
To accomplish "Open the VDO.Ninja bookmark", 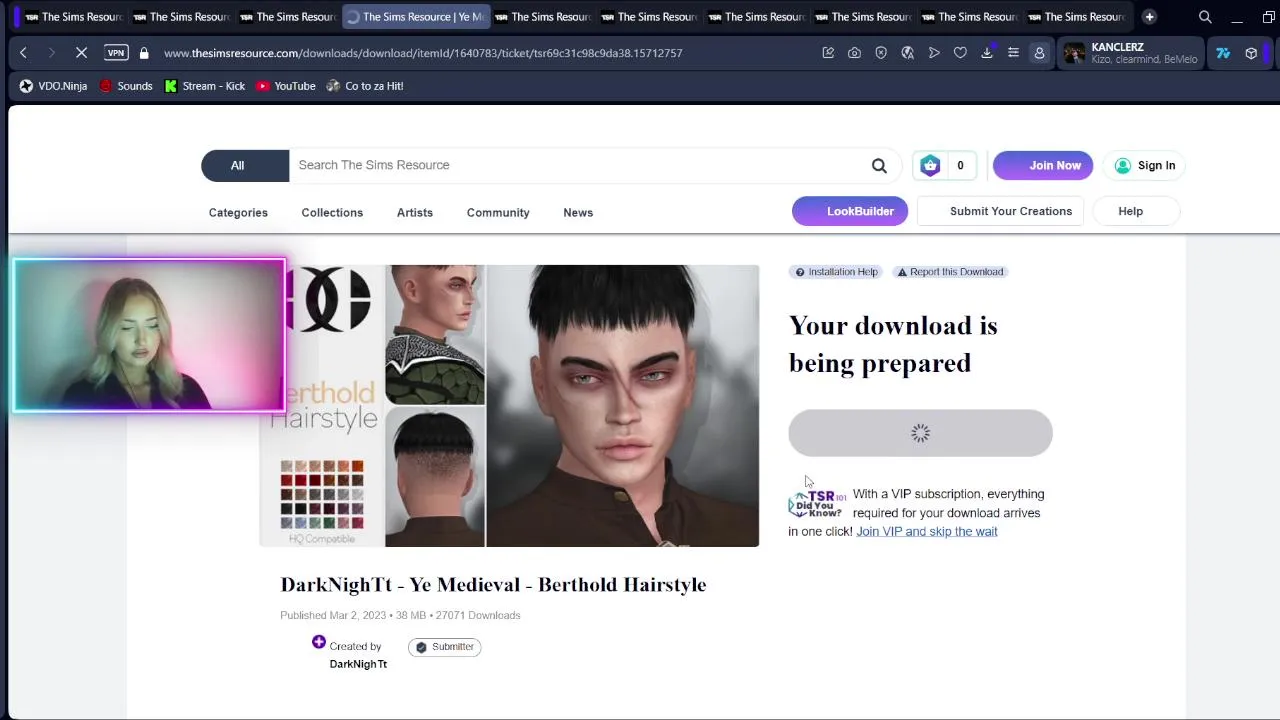I will (53, 86).
